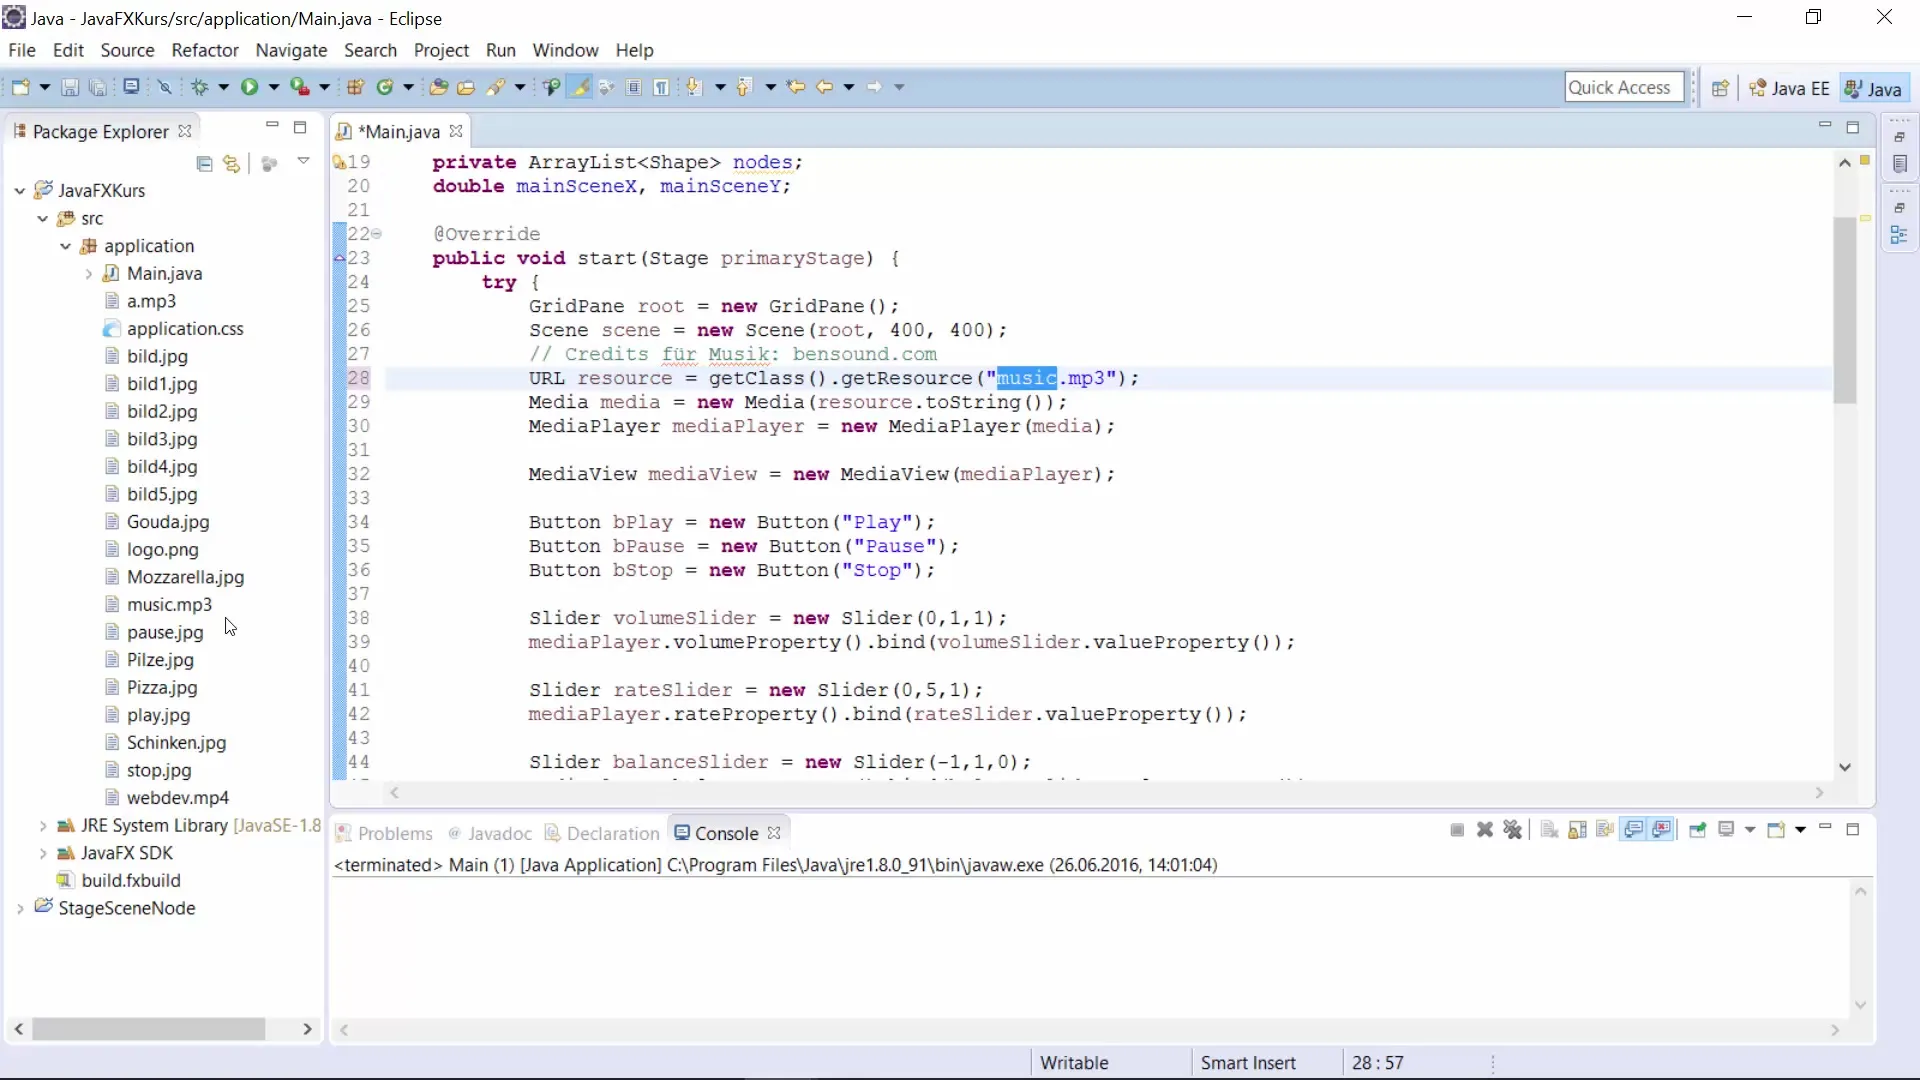
Task: Open the File menu
Action: click(x=21, y=50)
